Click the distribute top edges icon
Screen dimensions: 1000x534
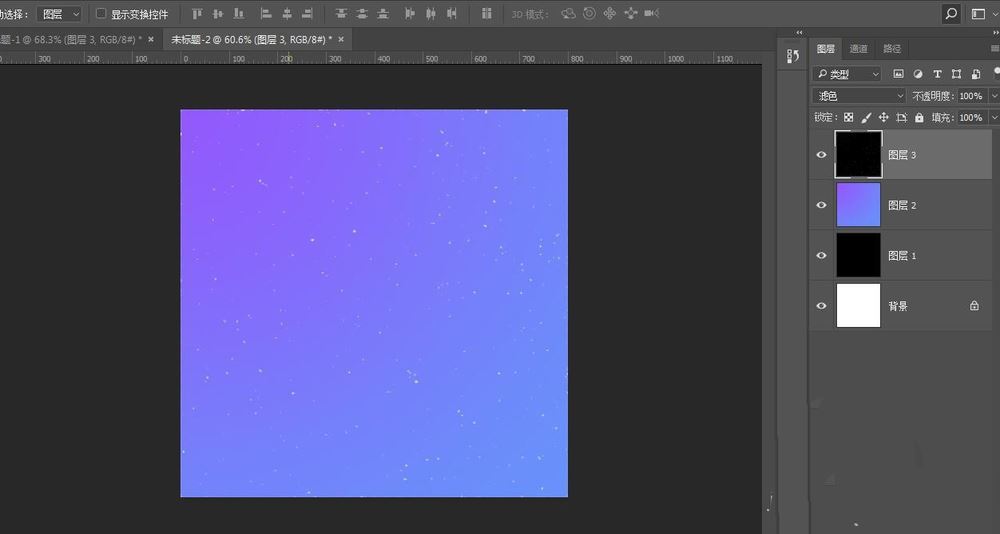pyautogui.click(x=341, y=13)
